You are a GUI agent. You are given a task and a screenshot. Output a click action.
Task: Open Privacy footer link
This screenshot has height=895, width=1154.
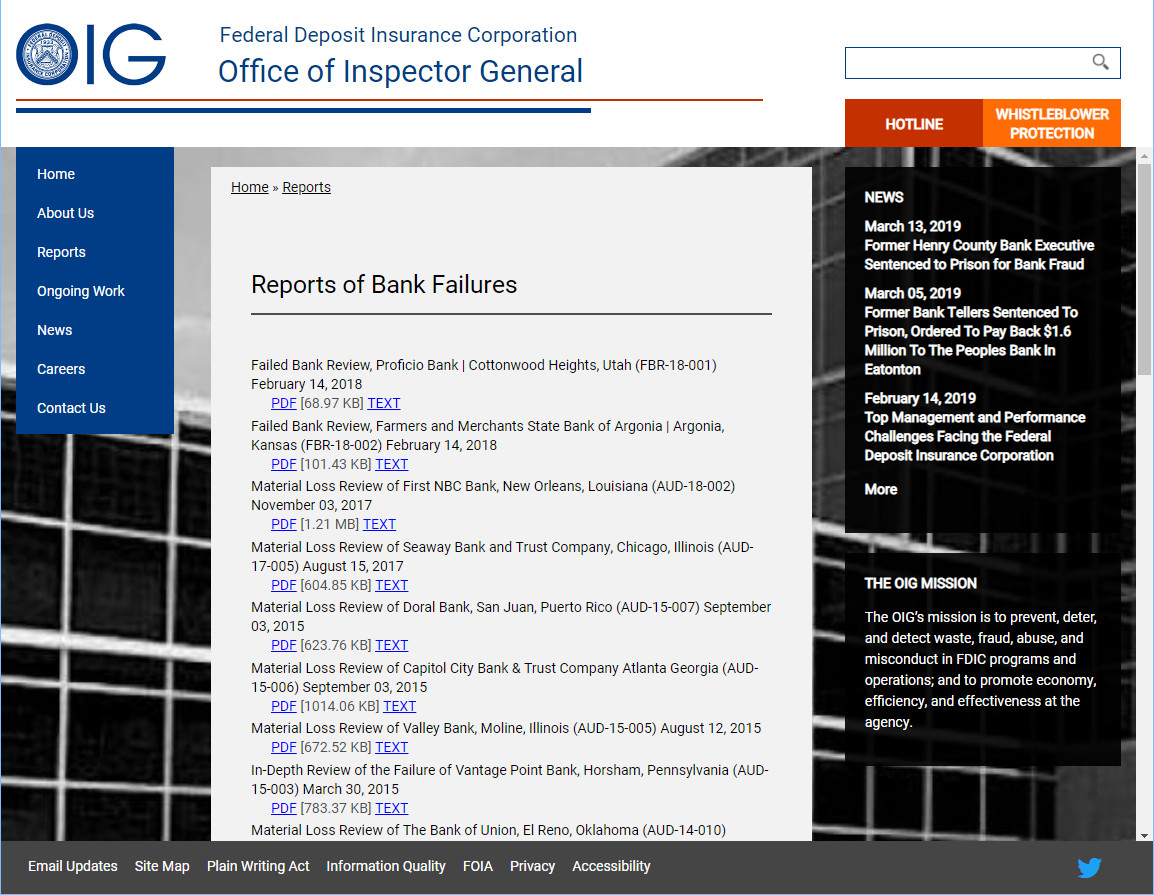(x=532, y=866)
